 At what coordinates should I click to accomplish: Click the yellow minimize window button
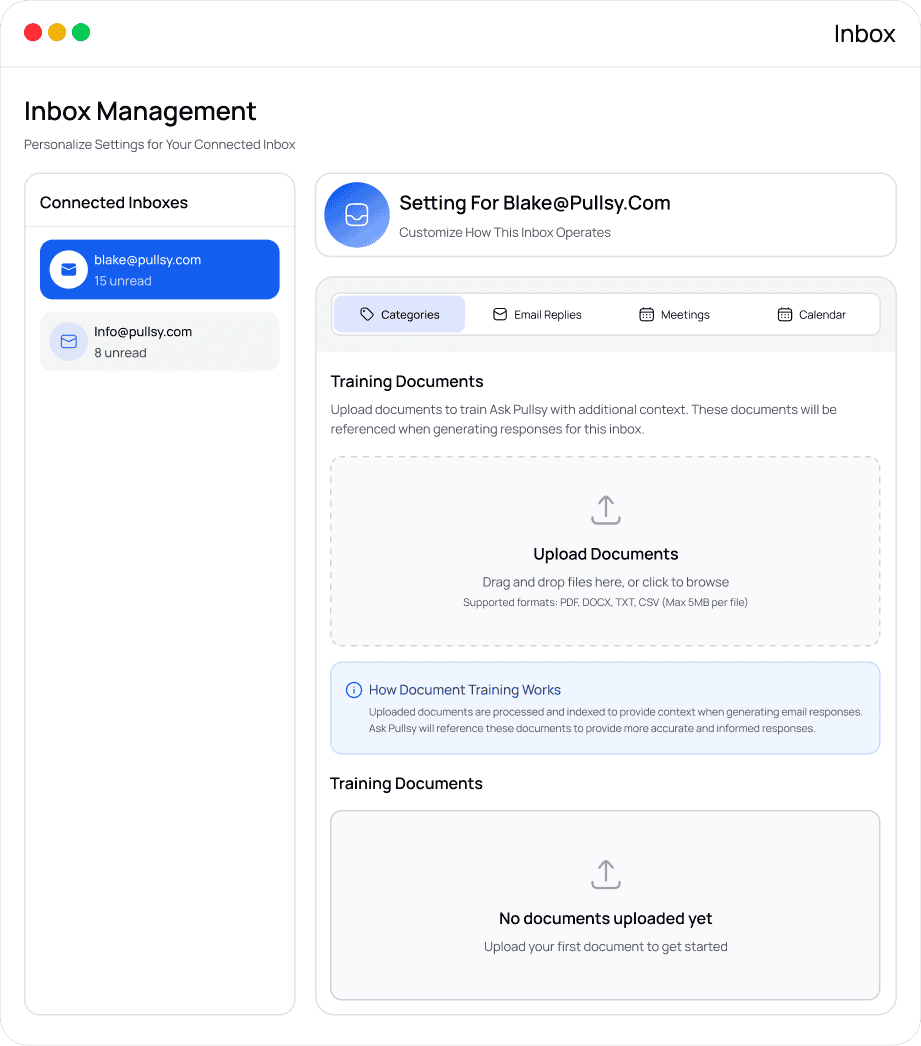pos(57,32)
